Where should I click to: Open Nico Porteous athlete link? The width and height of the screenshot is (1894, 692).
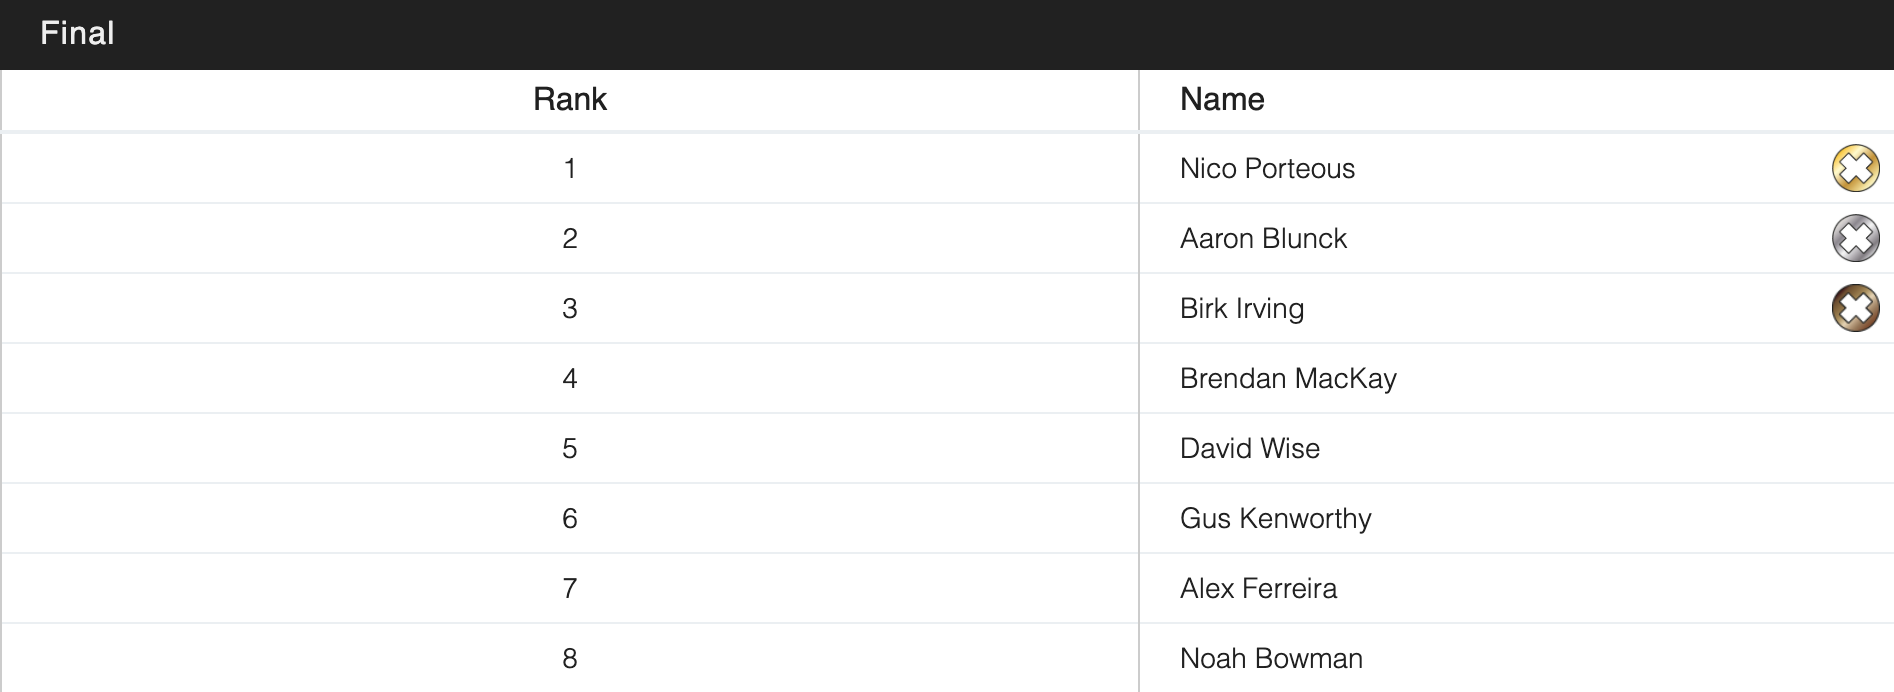coord(1267,168)
